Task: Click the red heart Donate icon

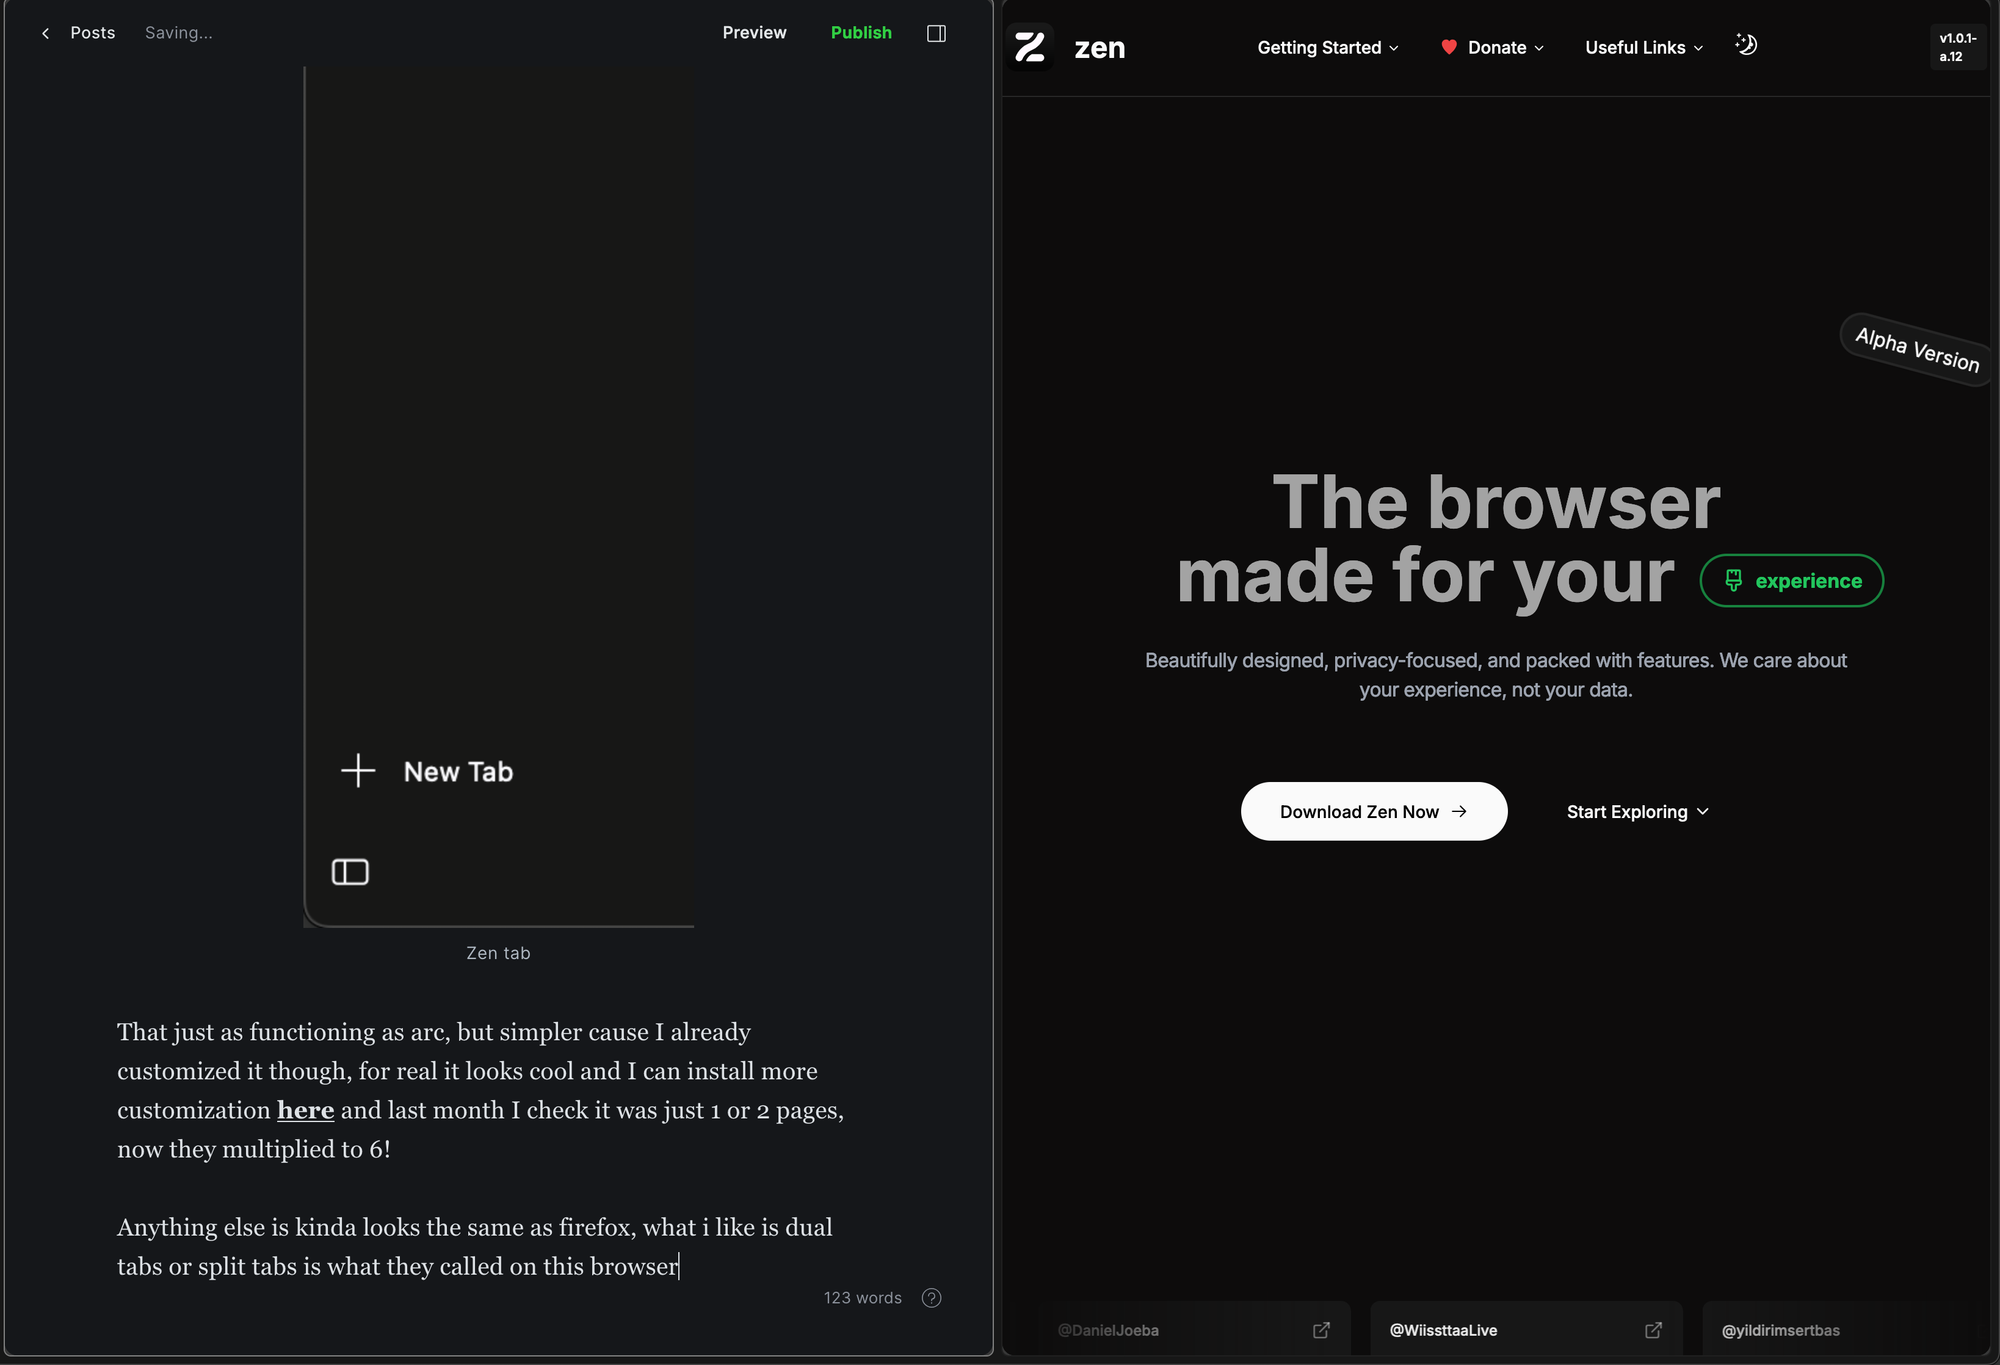Action: pos(1448,47)
